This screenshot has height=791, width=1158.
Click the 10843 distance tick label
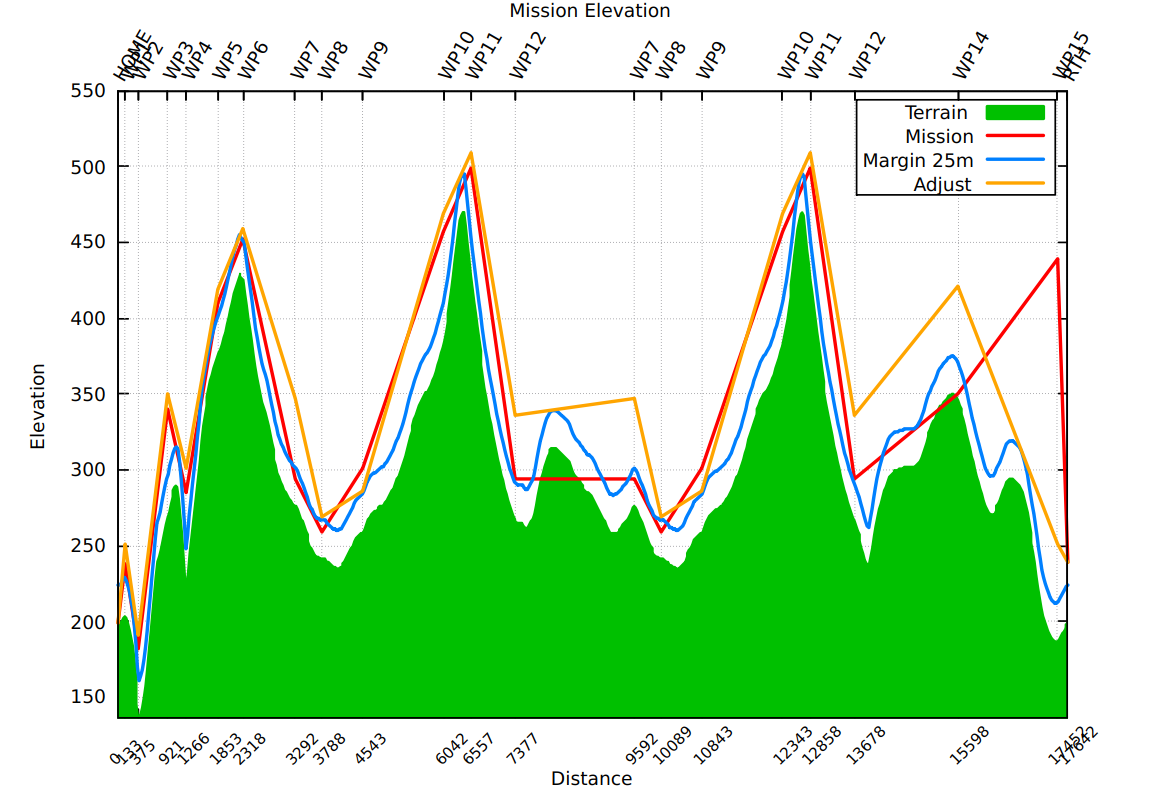pyautogui.click(x=713, y=745)
